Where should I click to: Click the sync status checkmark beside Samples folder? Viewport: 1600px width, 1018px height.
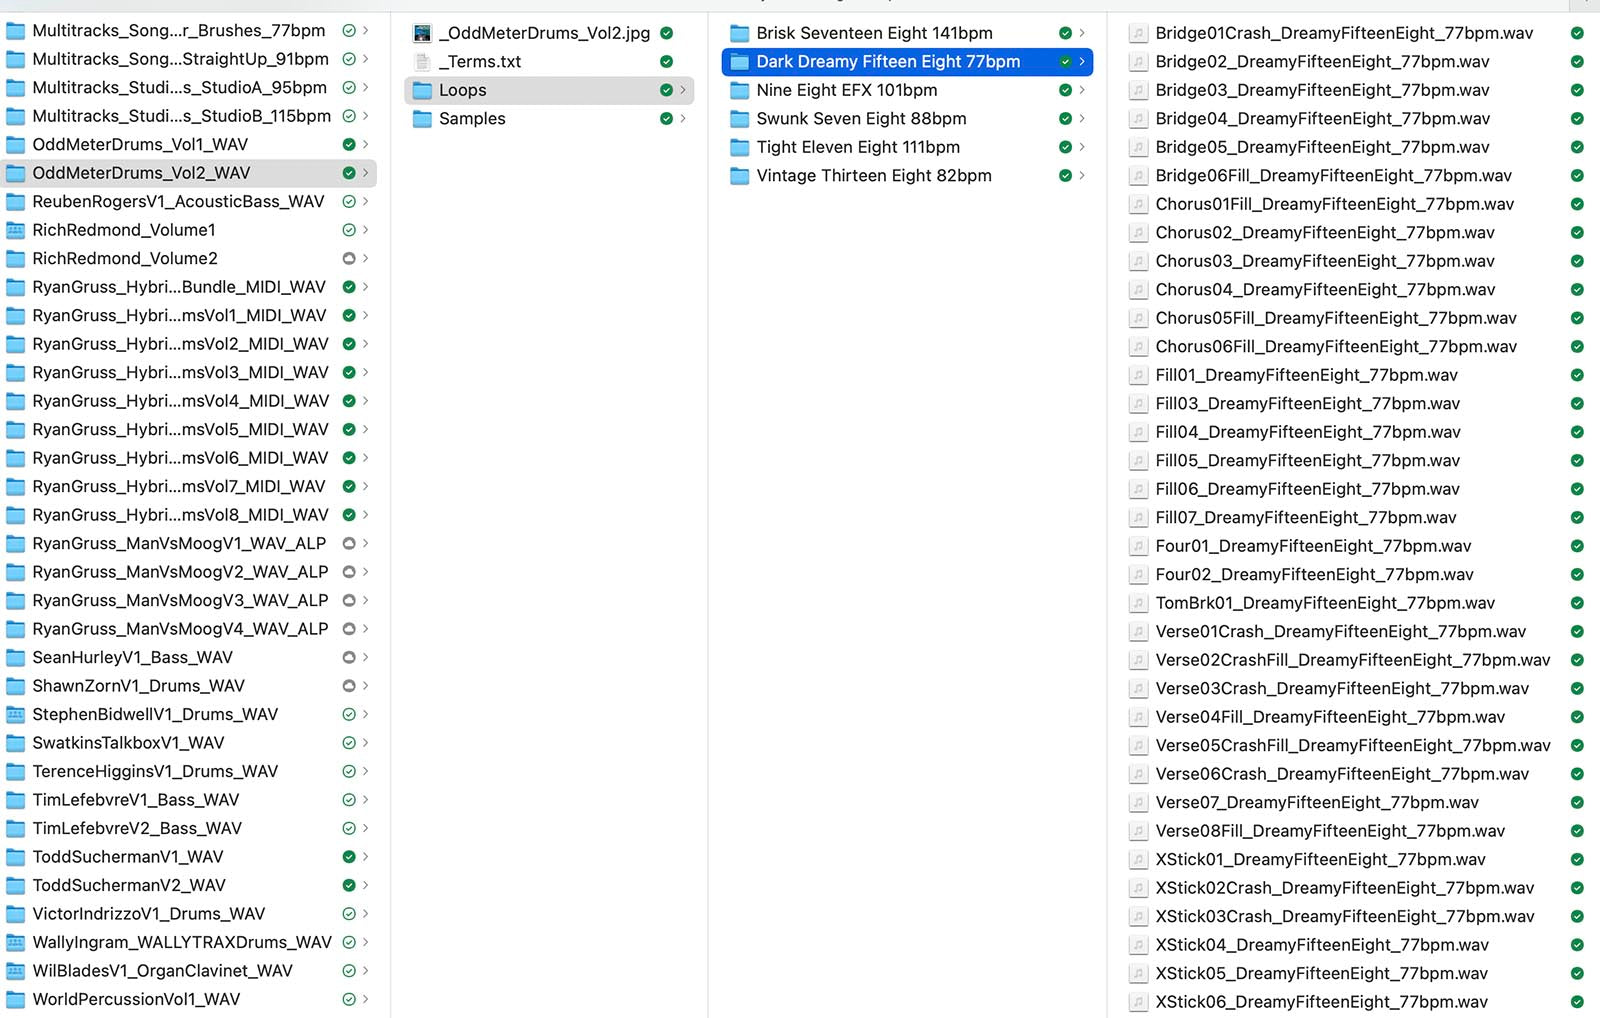pos(666,119)
